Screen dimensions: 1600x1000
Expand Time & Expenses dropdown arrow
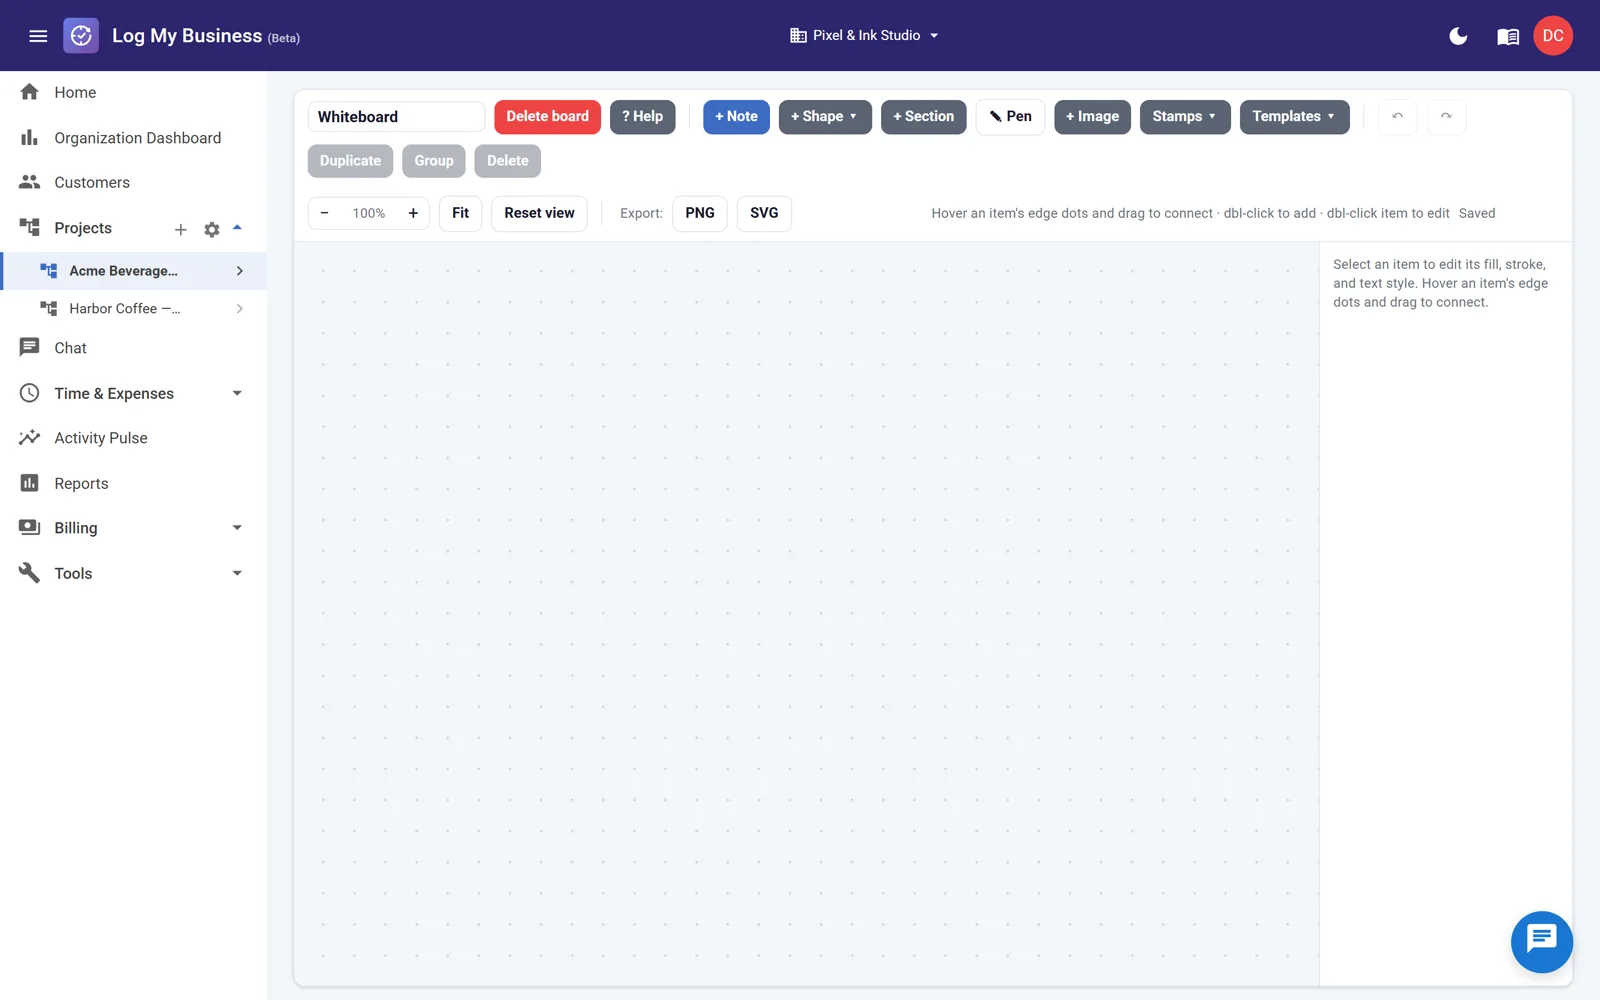pyautogui.click(x=237, y=394)
